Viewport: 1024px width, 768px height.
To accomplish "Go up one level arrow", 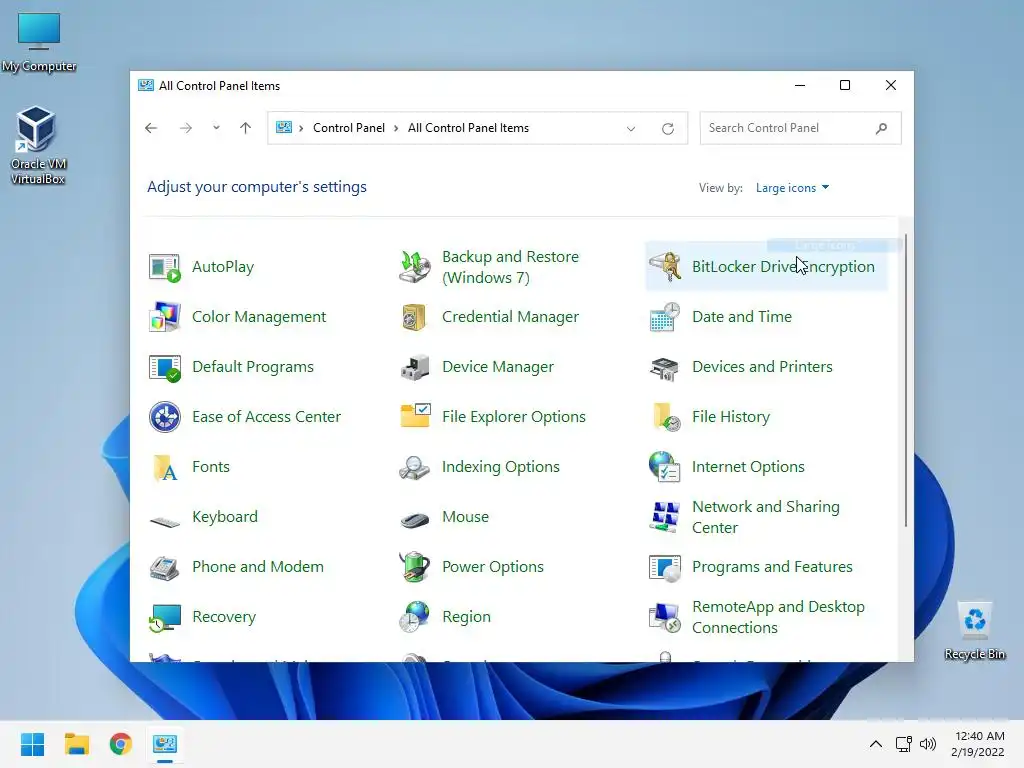I will tap(246, 128).
